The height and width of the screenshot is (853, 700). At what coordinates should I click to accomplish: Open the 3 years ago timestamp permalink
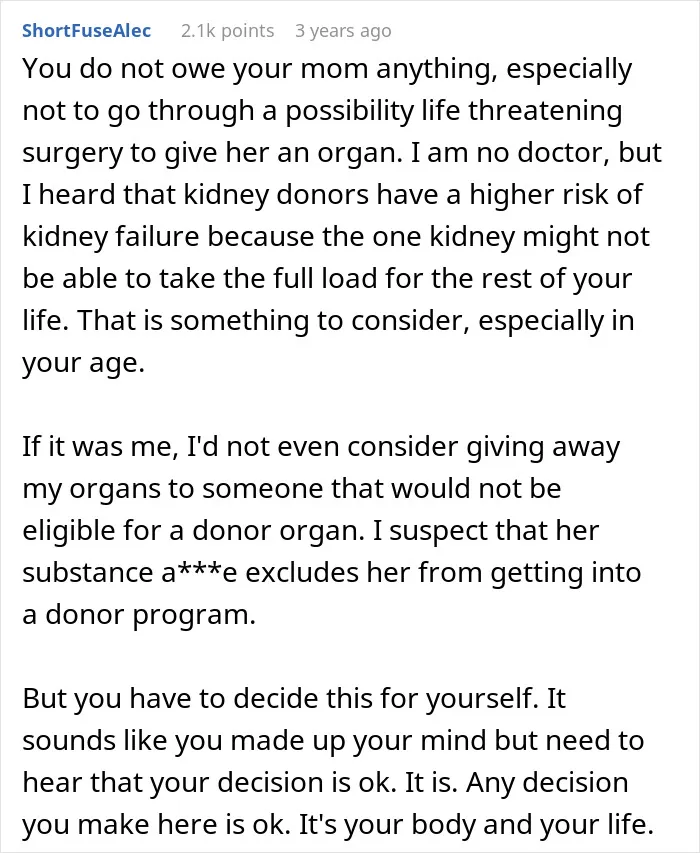click(343, 32)
